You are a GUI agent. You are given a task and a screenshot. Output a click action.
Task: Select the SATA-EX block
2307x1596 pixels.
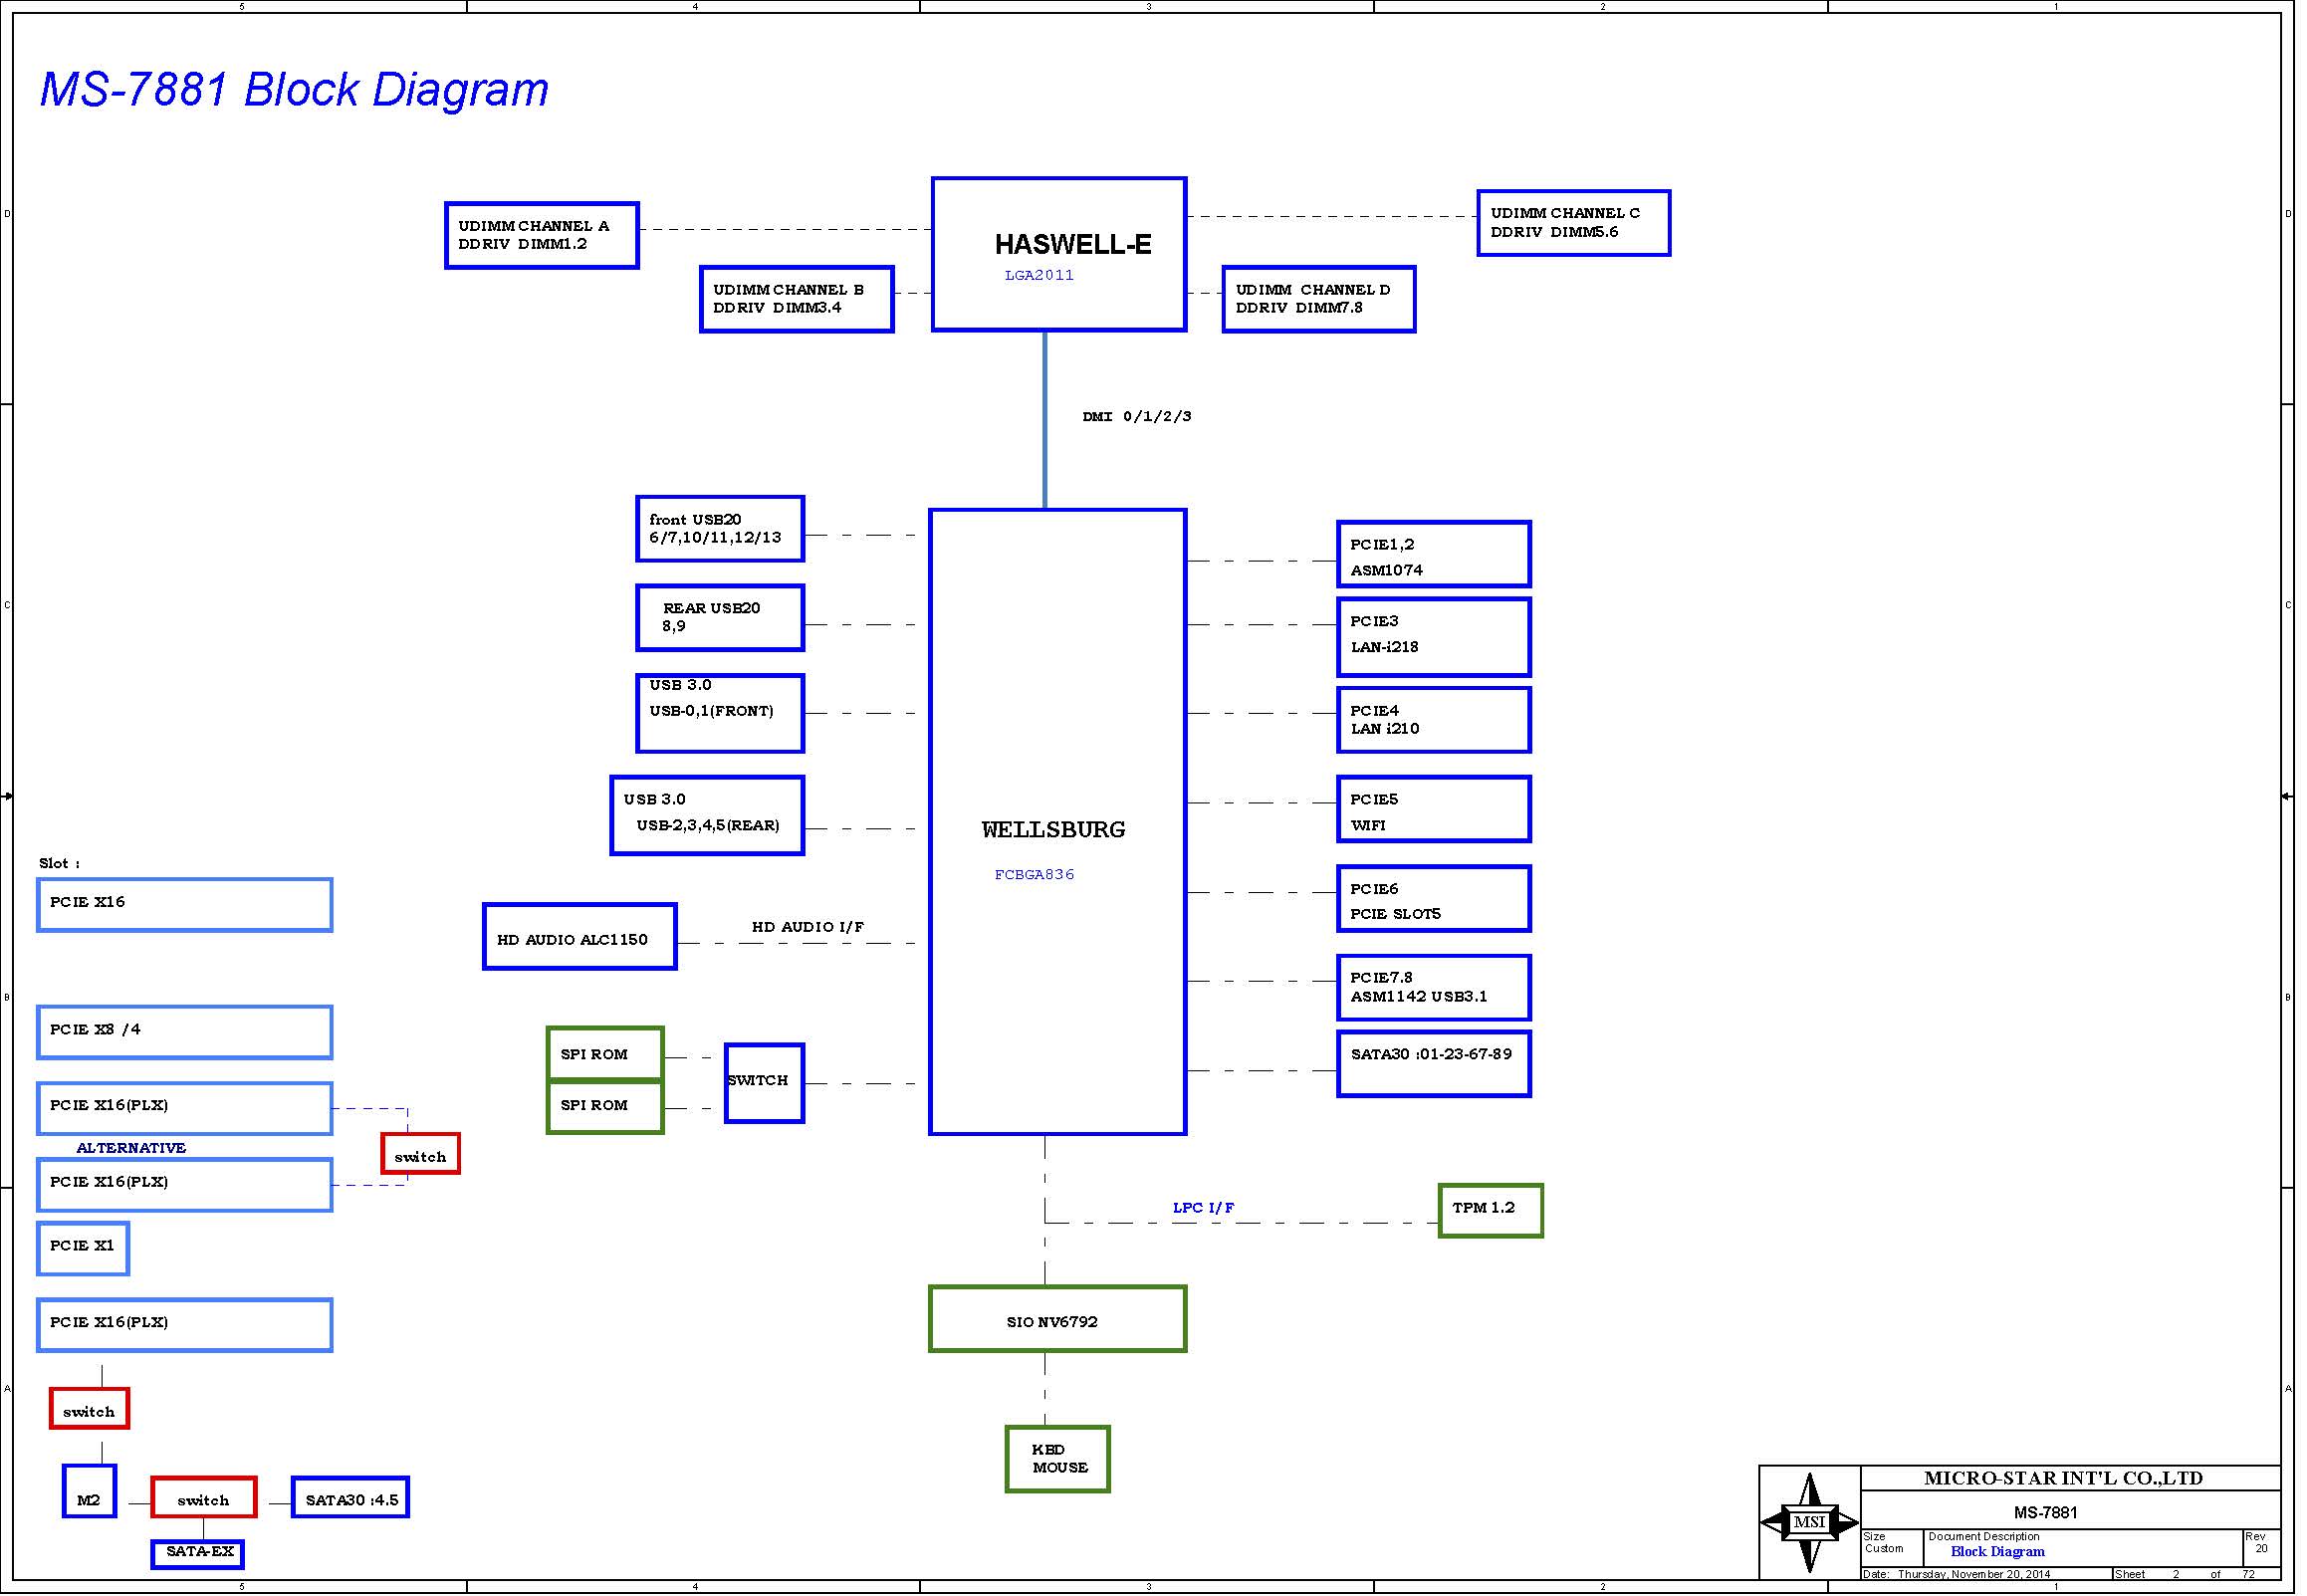pos(198,1554)
